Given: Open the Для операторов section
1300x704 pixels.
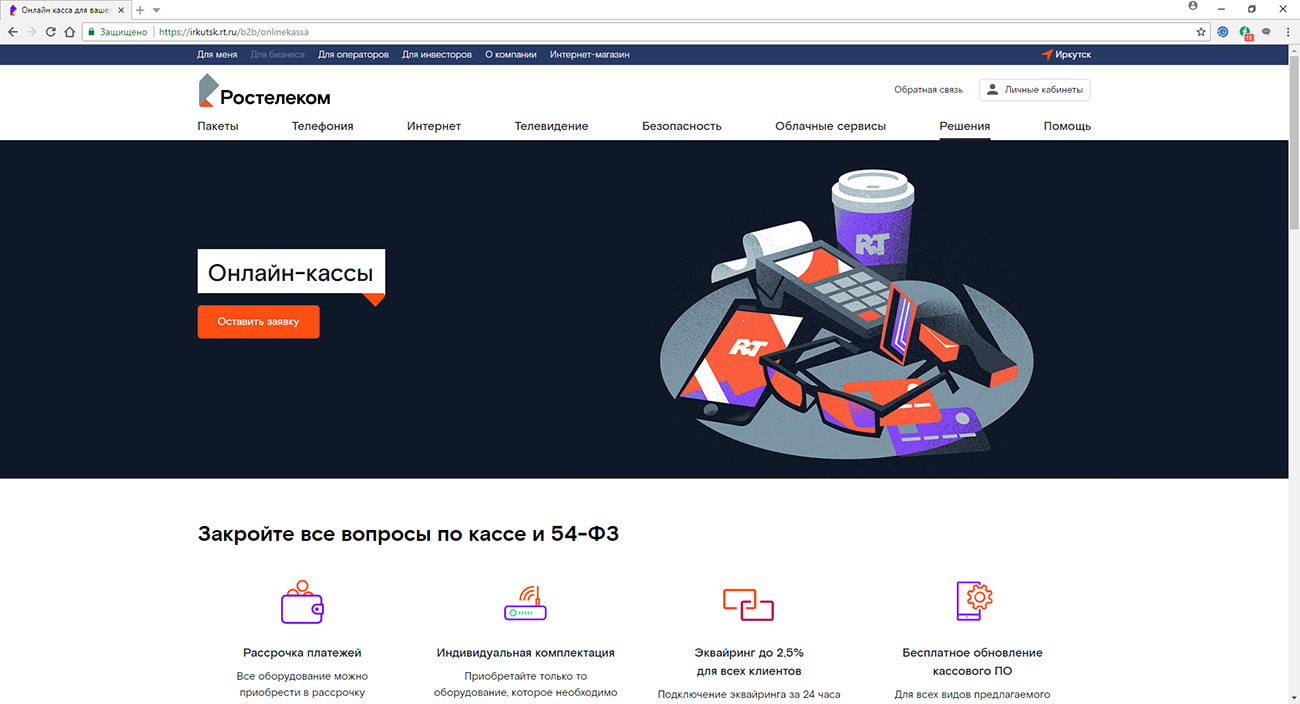Looking at the screenshot, I should (353, 55).
